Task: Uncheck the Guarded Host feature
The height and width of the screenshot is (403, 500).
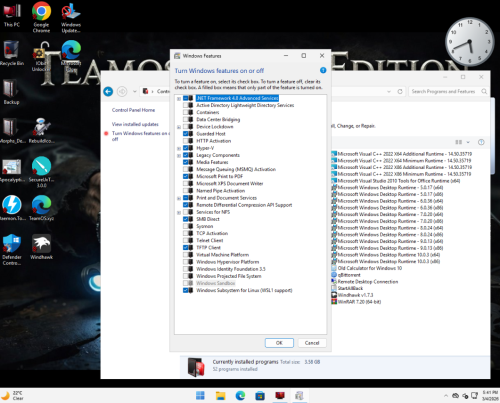Action: [186, 134]
